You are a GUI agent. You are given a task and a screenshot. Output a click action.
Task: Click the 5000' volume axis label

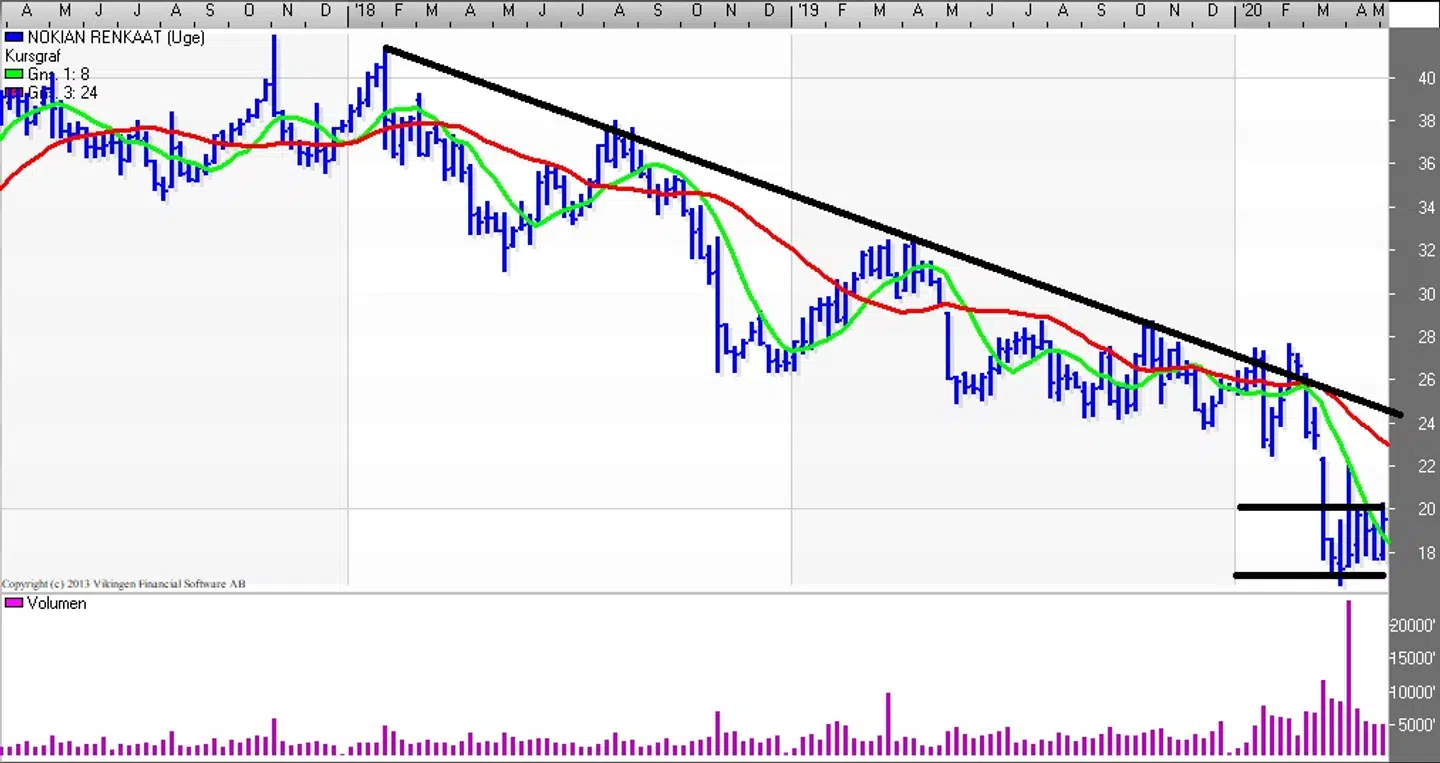[x=1416, y=725]
